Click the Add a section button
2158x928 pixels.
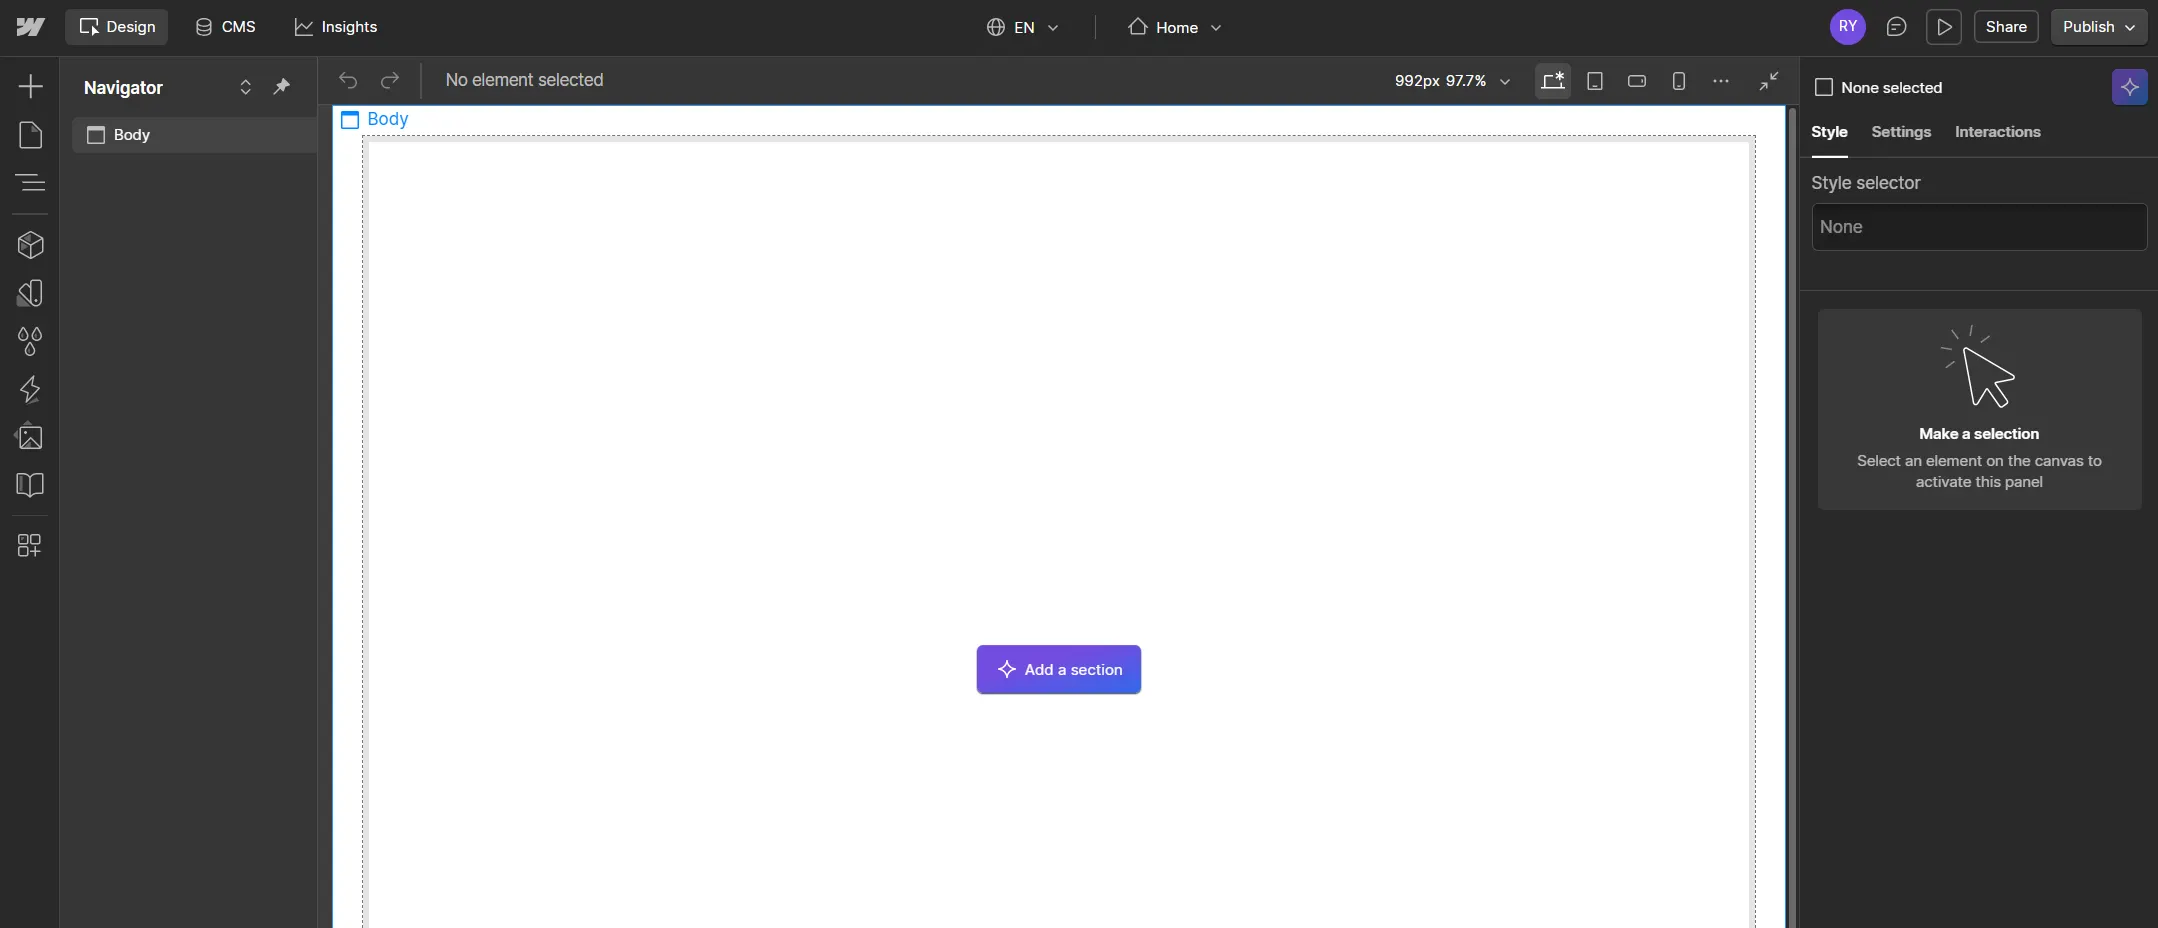click(x=1059, y=670)
